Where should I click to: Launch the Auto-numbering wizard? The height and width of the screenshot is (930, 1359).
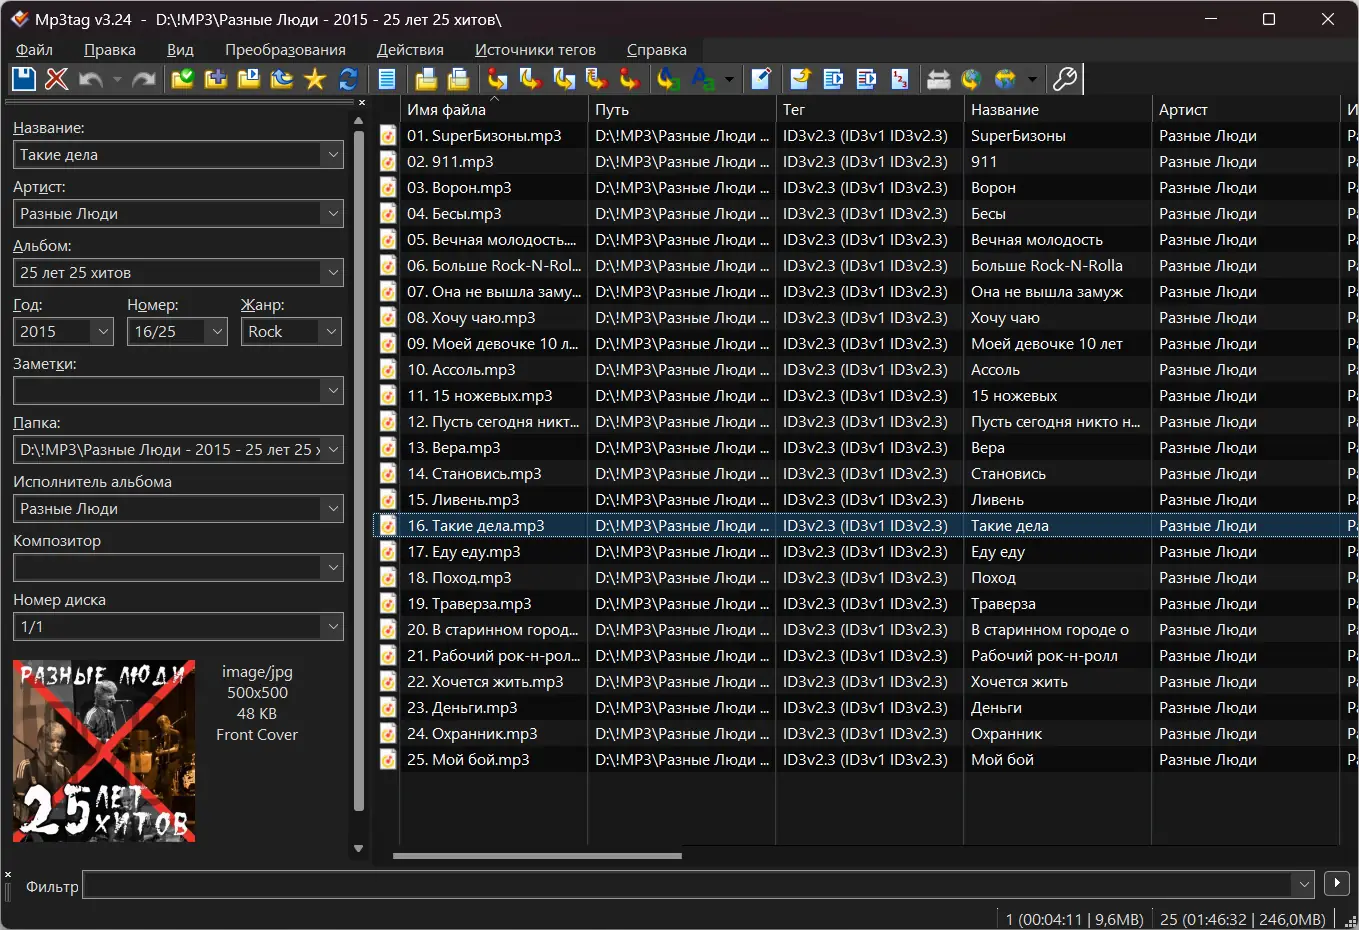coord(900,79)
